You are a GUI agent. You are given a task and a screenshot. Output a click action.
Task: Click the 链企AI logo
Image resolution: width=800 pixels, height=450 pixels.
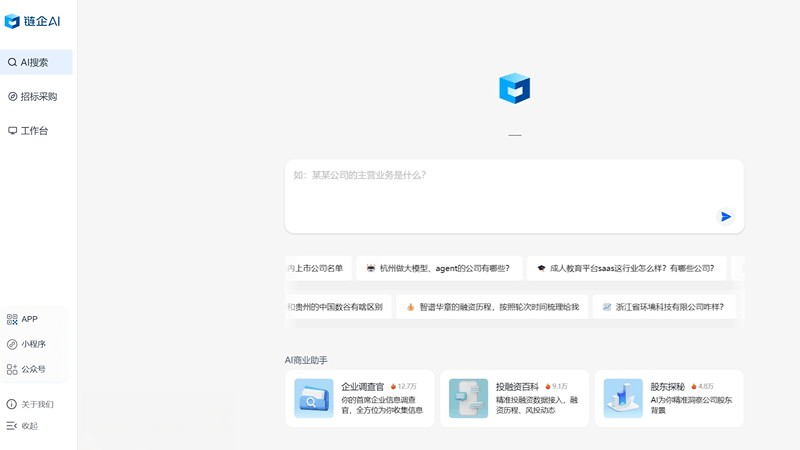pyautogui.click(x=33, y=21)
